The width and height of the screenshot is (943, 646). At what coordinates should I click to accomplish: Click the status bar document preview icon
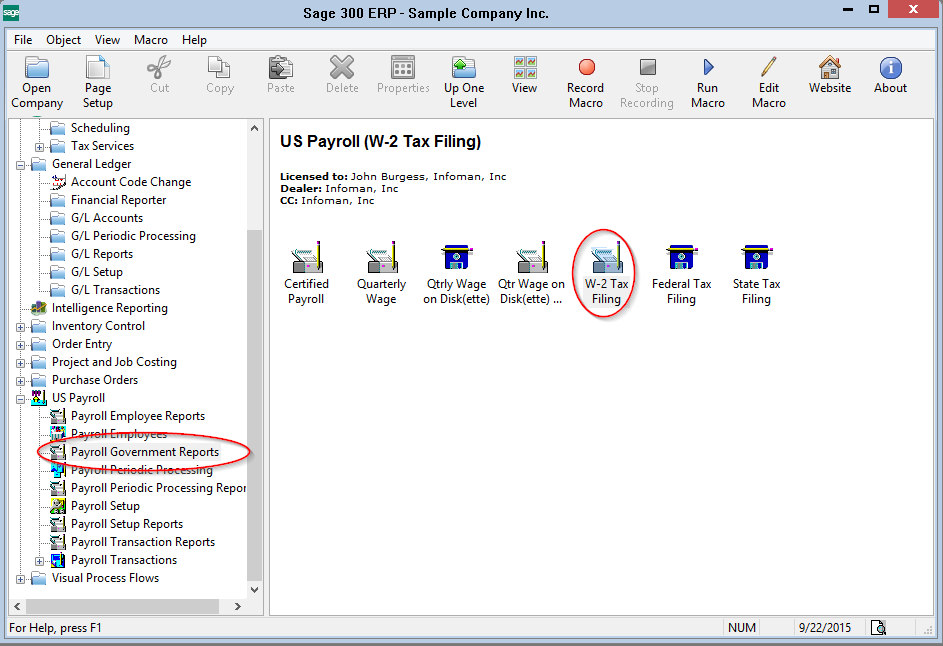click(878, 627)
